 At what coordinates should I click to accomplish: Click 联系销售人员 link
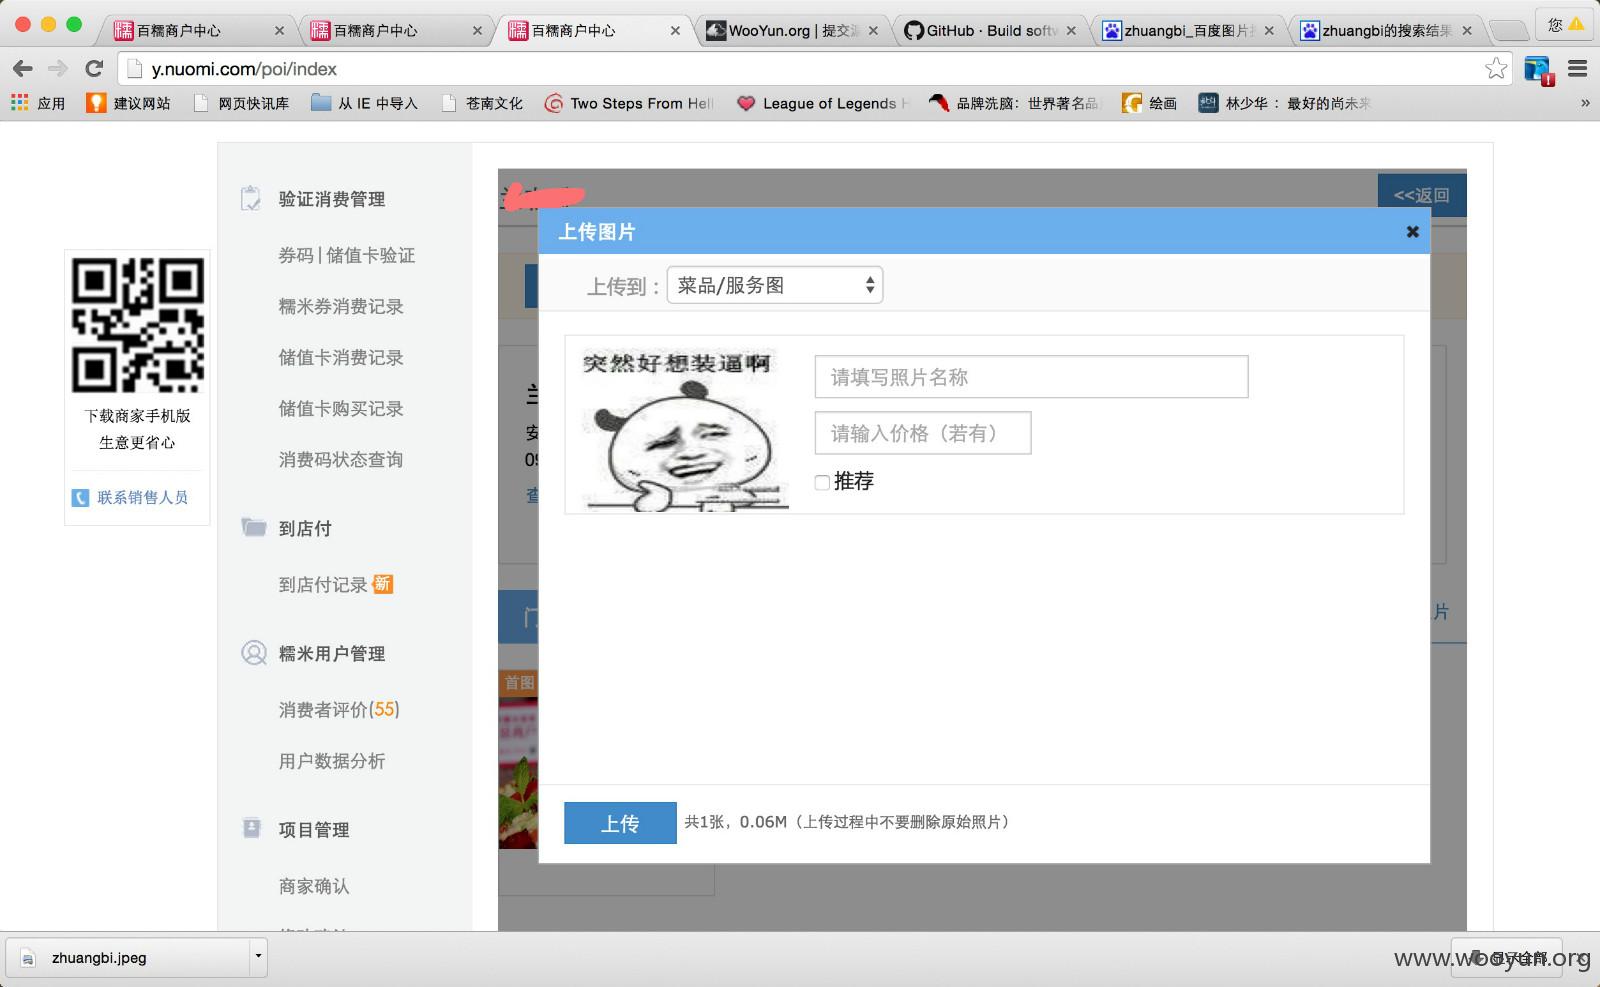point(142,497)
